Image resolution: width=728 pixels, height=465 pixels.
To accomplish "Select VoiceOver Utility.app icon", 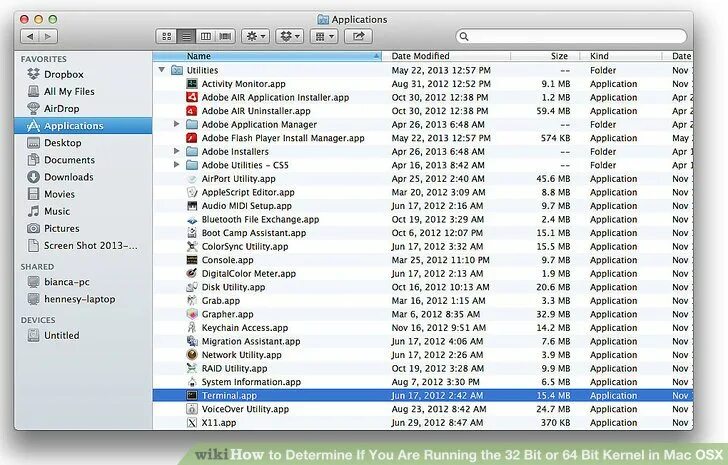I will [x=192, y=409].
